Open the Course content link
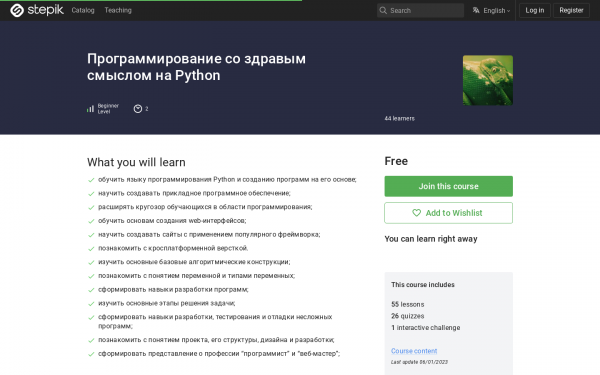 [x=414, y=351]
